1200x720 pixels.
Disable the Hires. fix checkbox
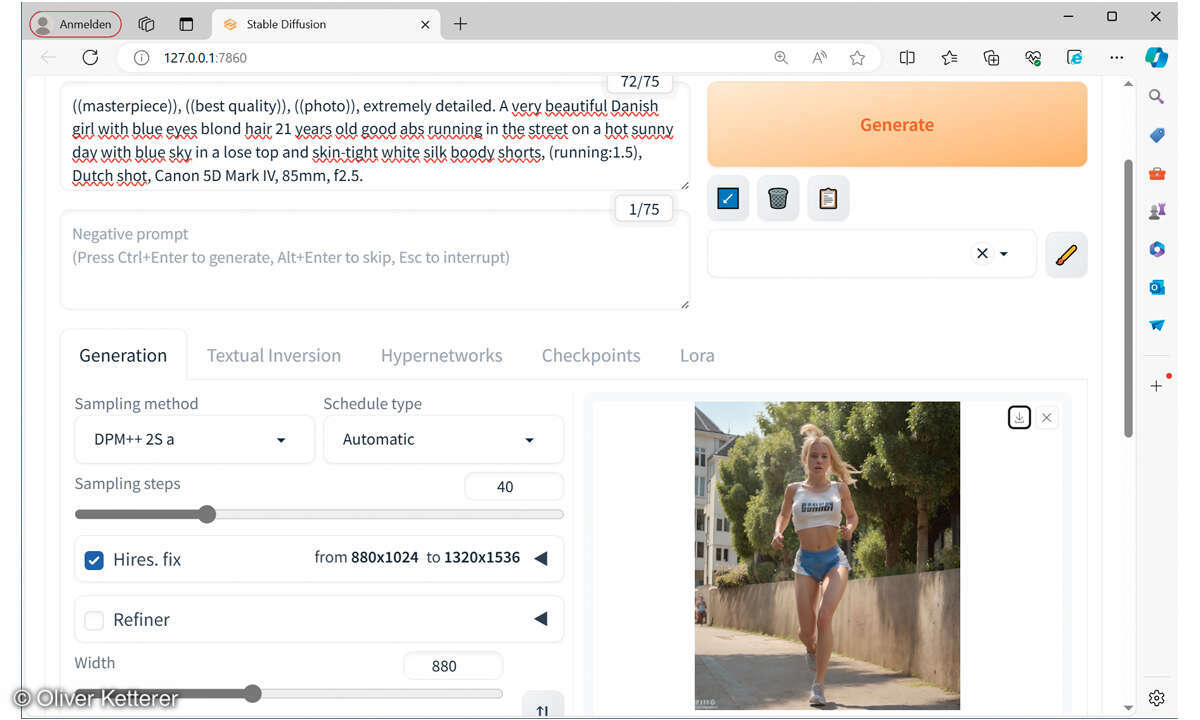coord(94,560)
